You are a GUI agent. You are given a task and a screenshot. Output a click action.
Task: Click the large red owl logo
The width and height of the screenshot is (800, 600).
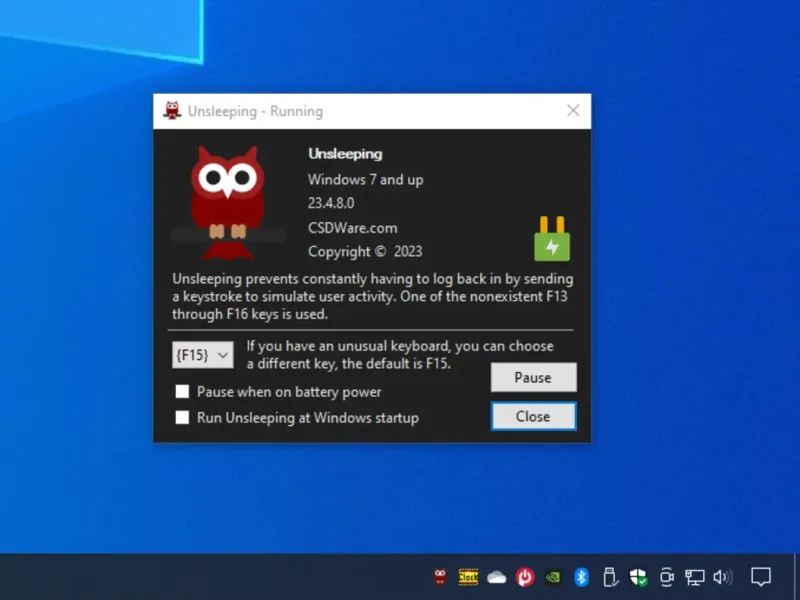(228, 203)
